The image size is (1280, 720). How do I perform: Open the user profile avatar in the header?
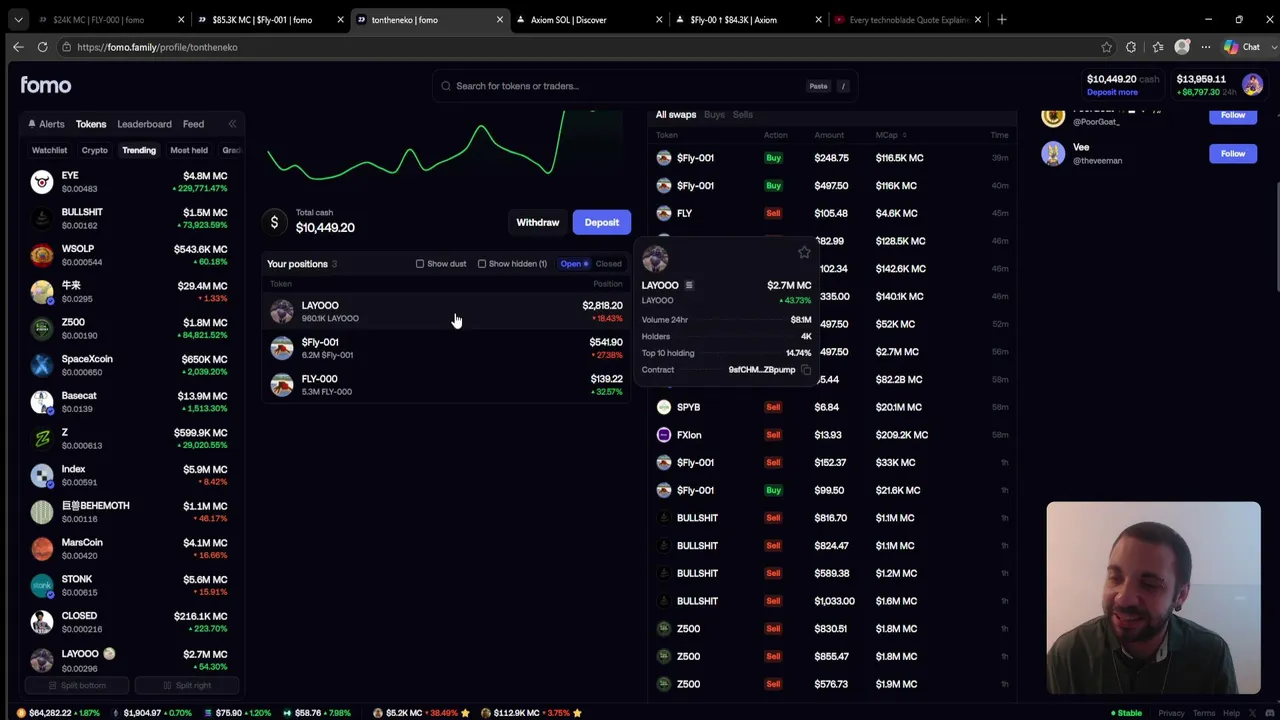pos(1253,85)
